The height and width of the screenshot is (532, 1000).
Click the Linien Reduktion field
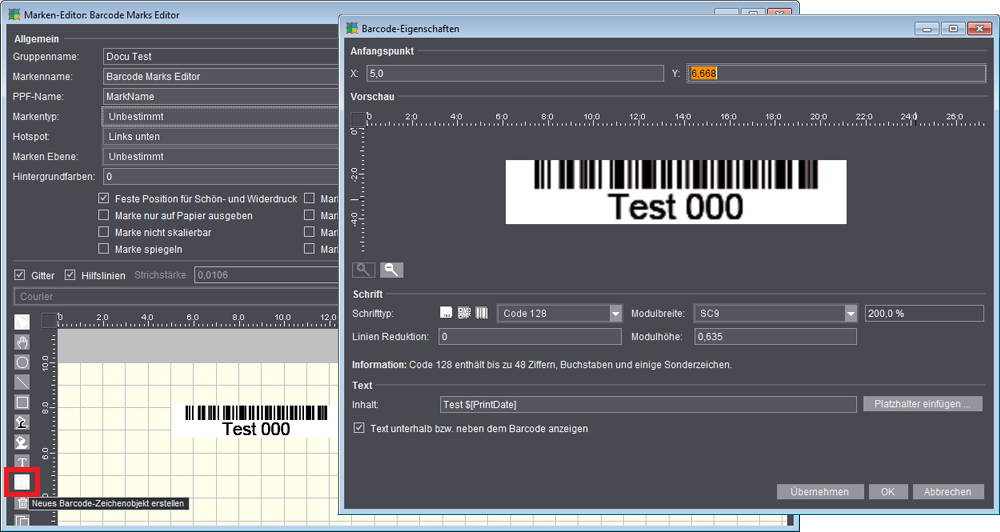[531, 336]
